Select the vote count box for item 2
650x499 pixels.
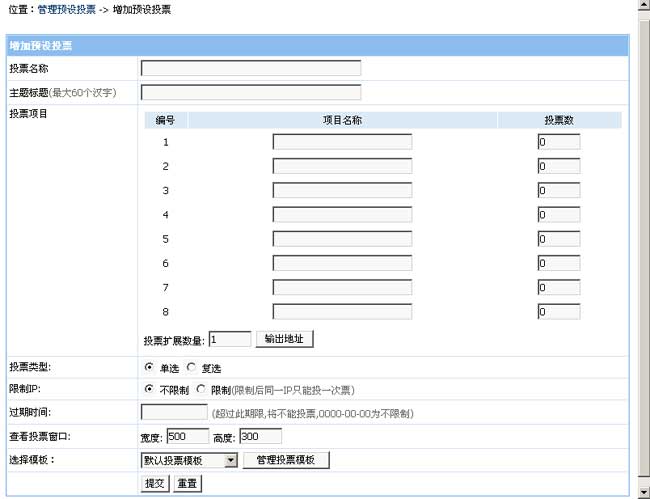pyautogui.click(x=558, y=166)
